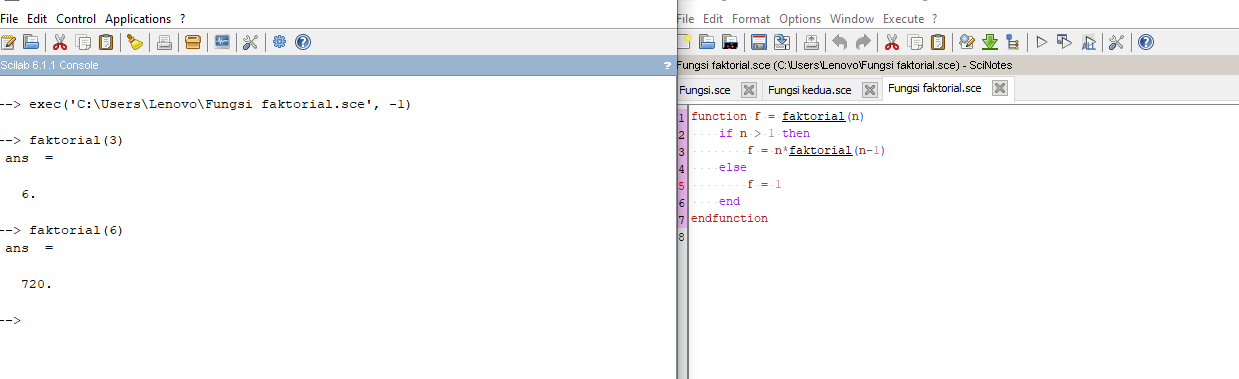
Task: Copy icon in SciNotes toolbar
Action: point(914,42)
